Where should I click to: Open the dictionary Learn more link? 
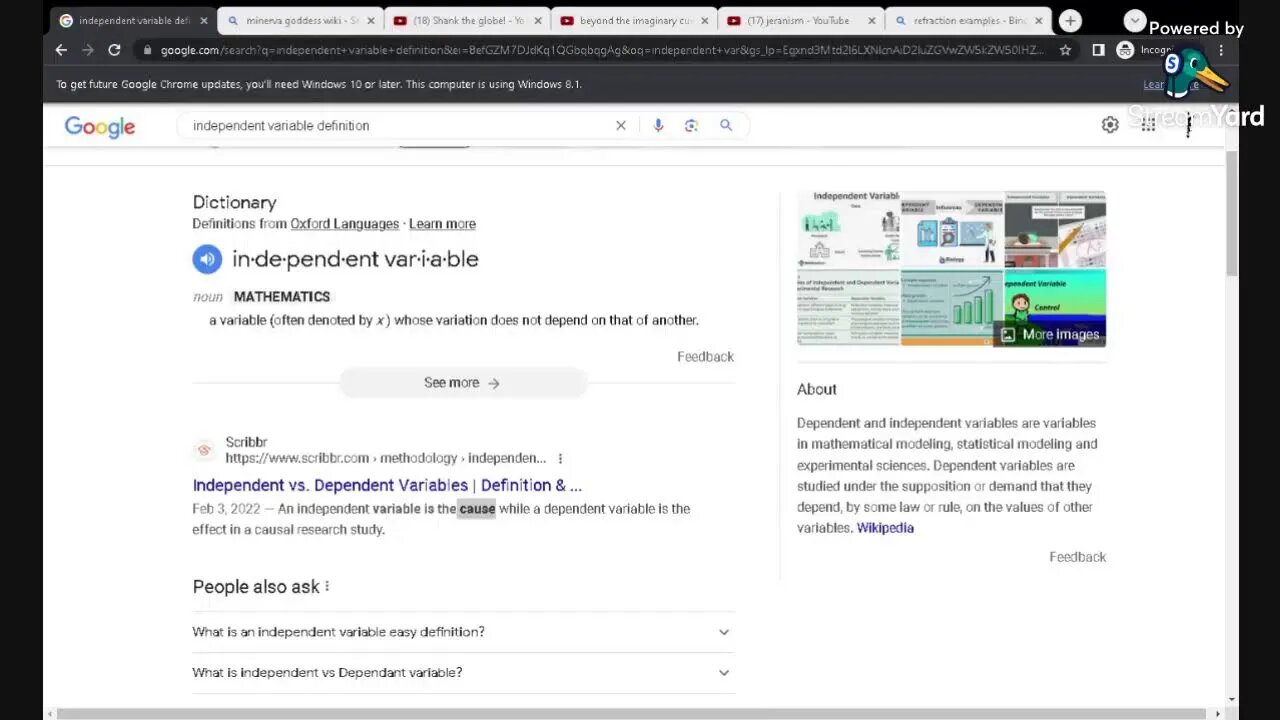tap(442, 224)
